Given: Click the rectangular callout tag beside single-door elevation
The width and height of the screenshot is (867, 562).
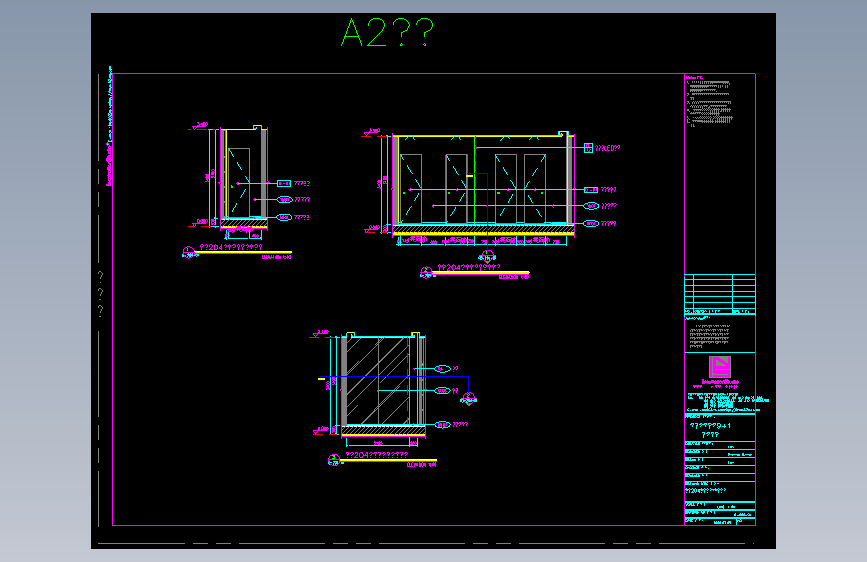Looking at the screenshot, I should 284,184.
